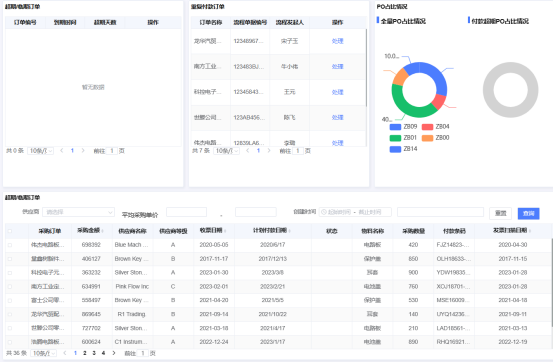This screenshot has width=554, height=363.
Task: Go to page 2 of bottom table
Action: pos(85,353)
